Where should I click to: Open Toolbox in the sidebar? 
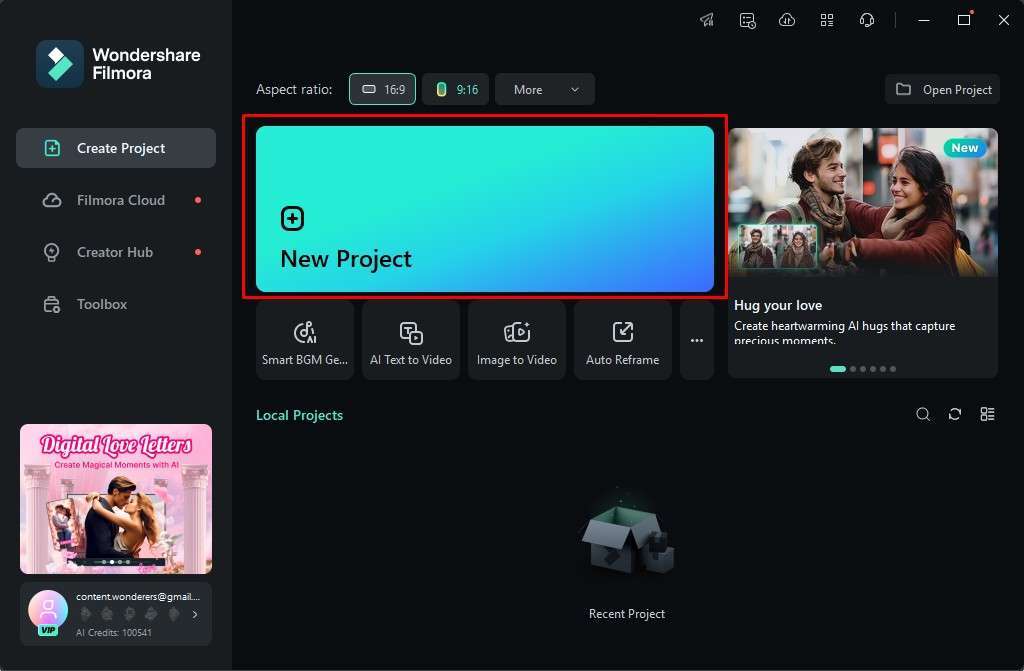116,304
